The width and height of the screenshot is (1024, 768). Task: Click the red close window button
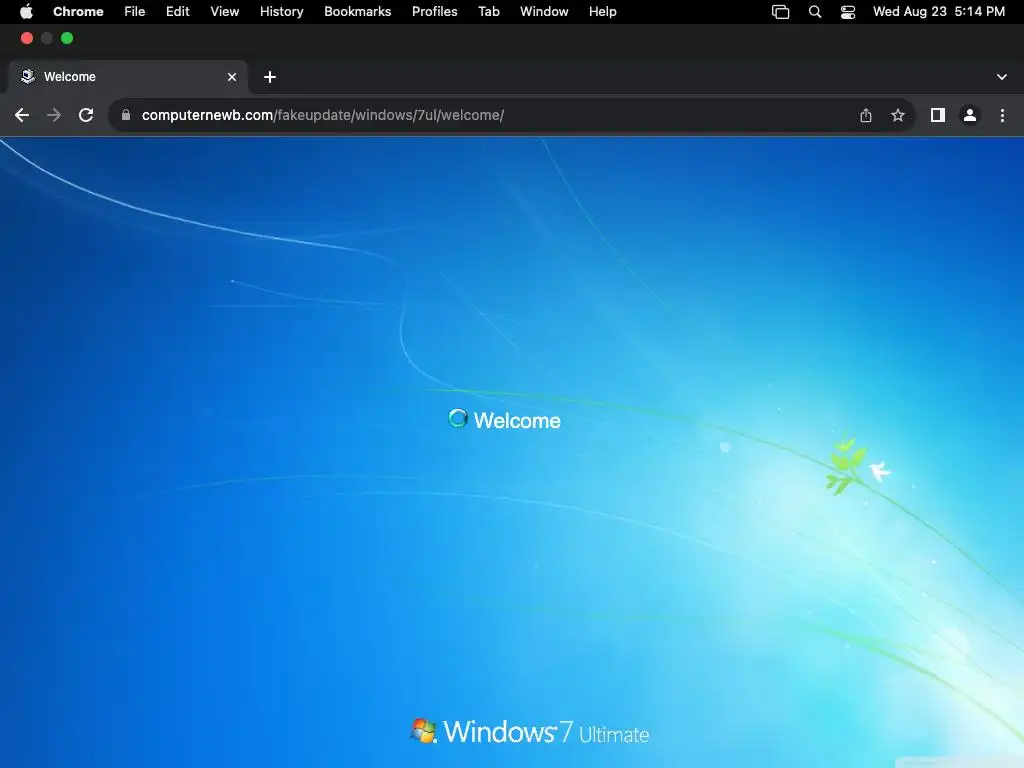tap(27, 39)
